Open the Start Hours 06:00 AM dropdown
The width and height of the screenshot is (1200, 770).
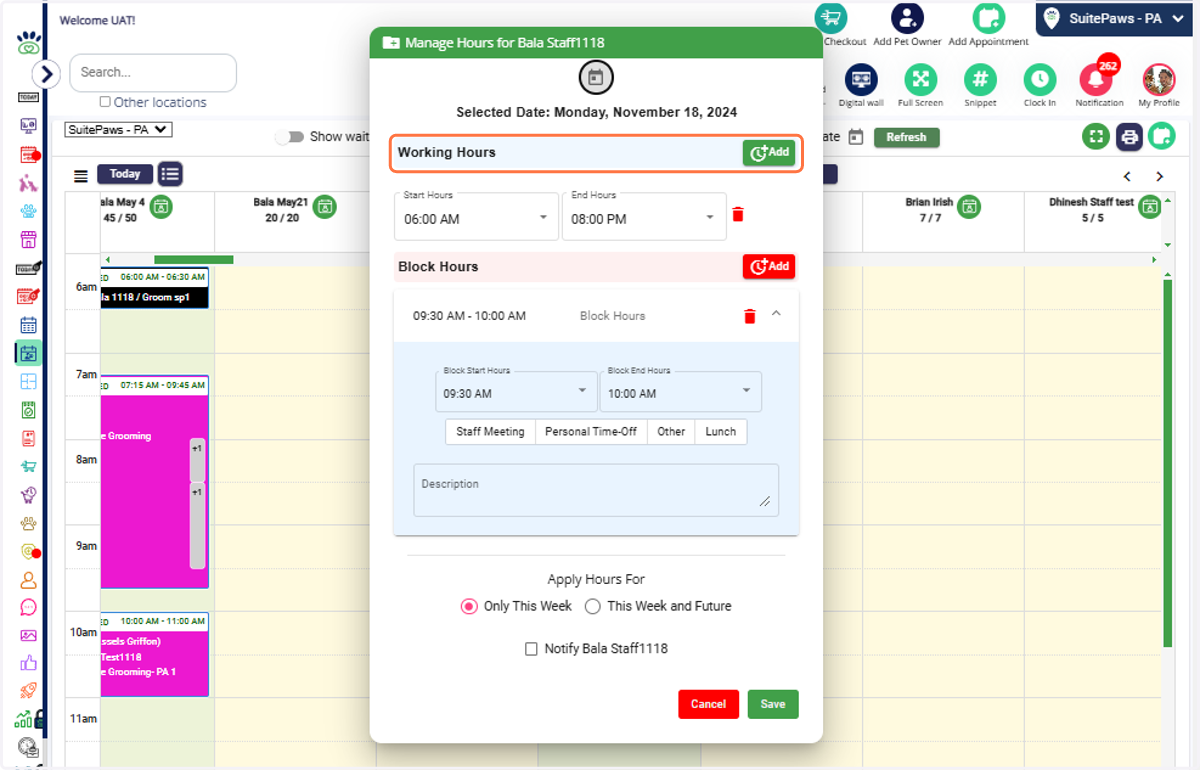point(476,216)
